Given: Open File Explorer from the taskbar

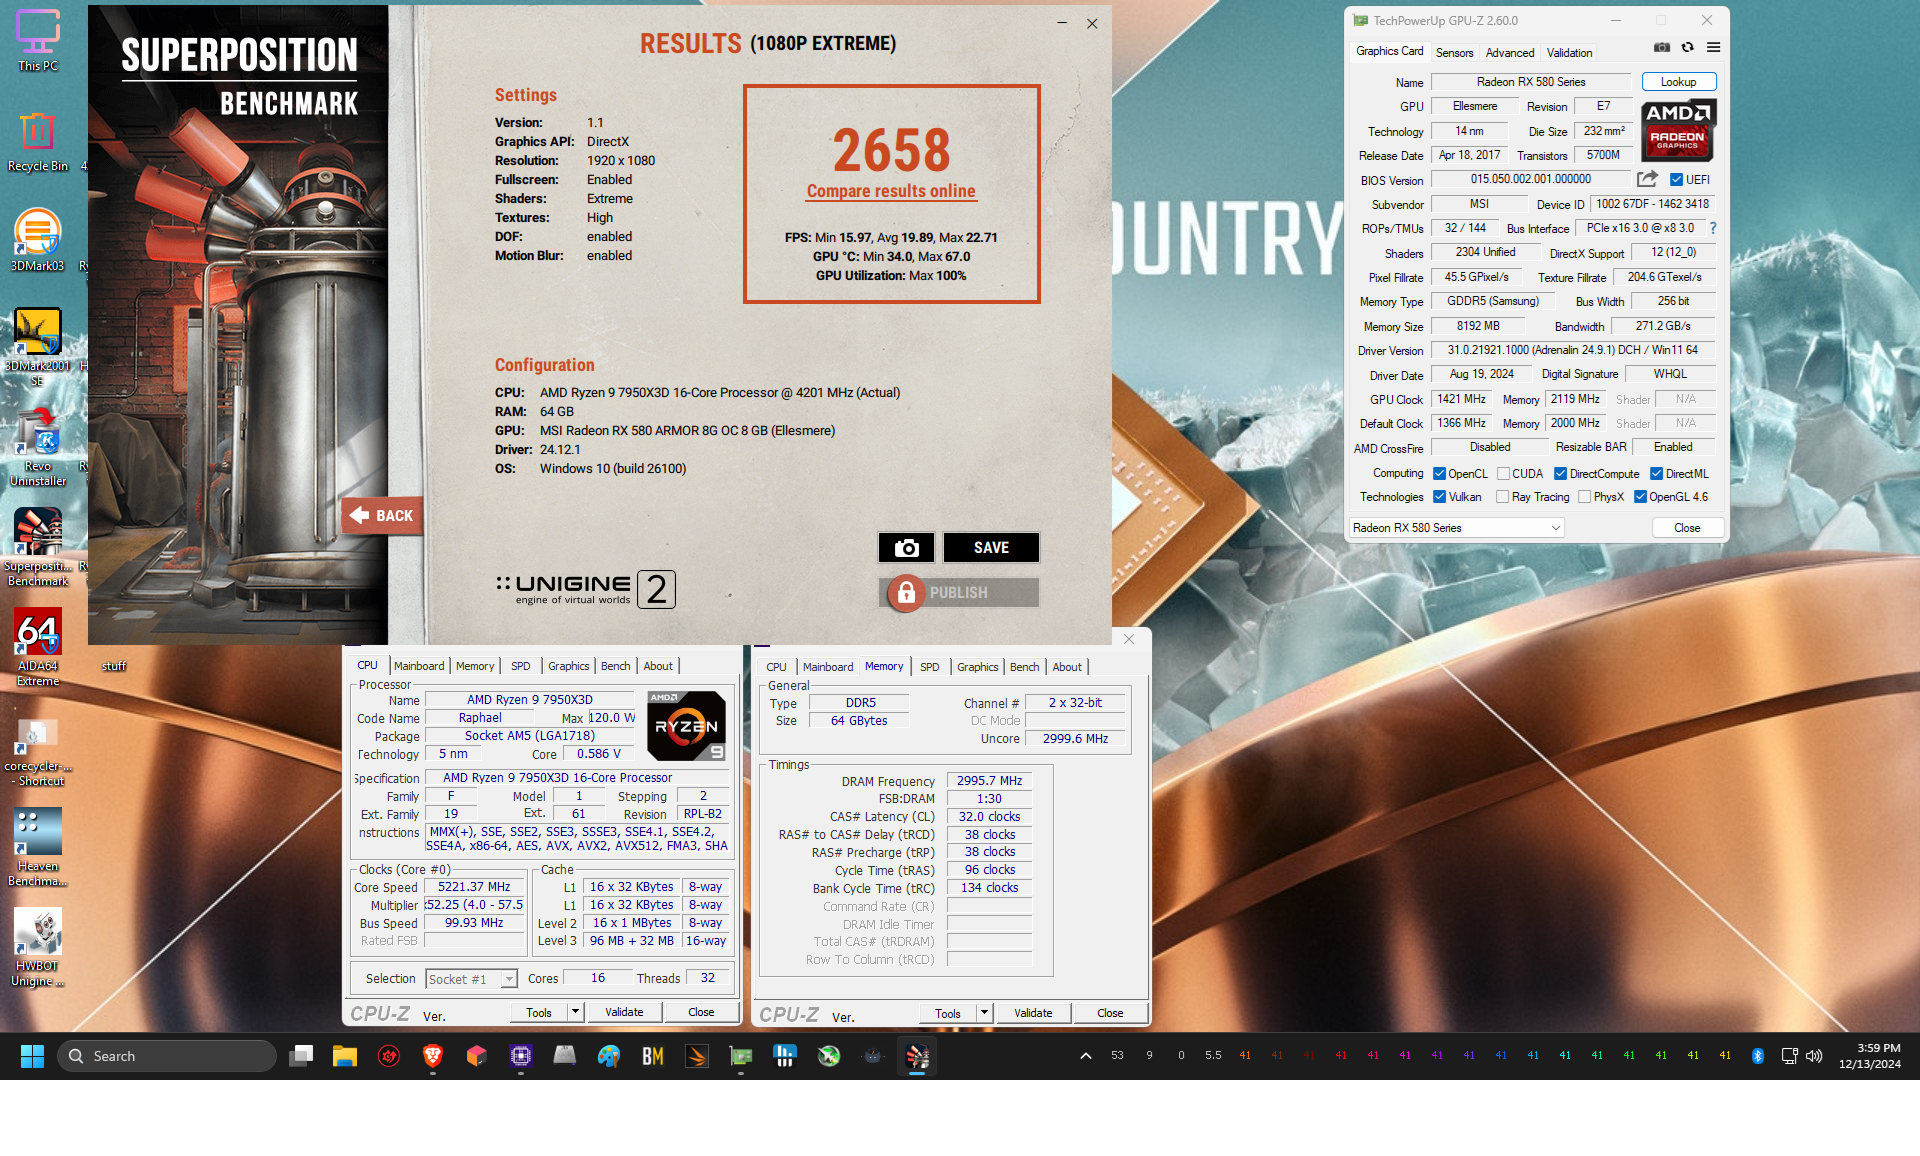Looking at the screenshot, I should pyautogui.click(x=345, y=1056).
